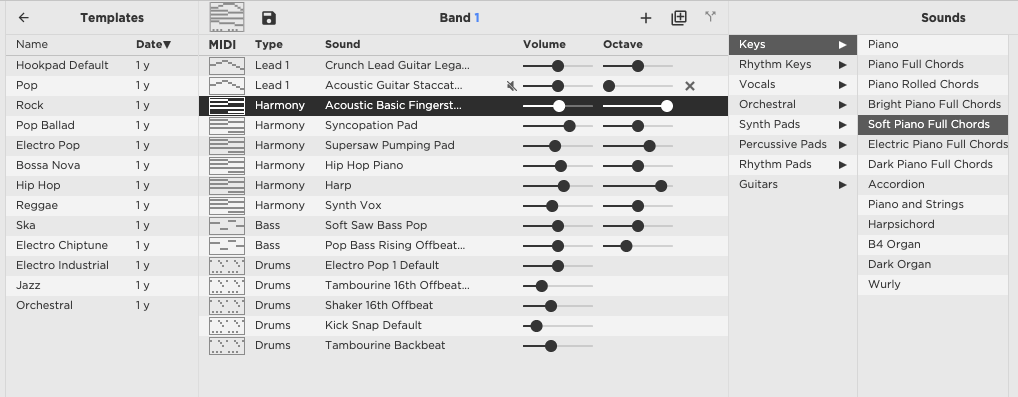This screenshot has height=397, width=1018.
Task: Open the Synth Pads category
Action: click(x=793, y=124)
